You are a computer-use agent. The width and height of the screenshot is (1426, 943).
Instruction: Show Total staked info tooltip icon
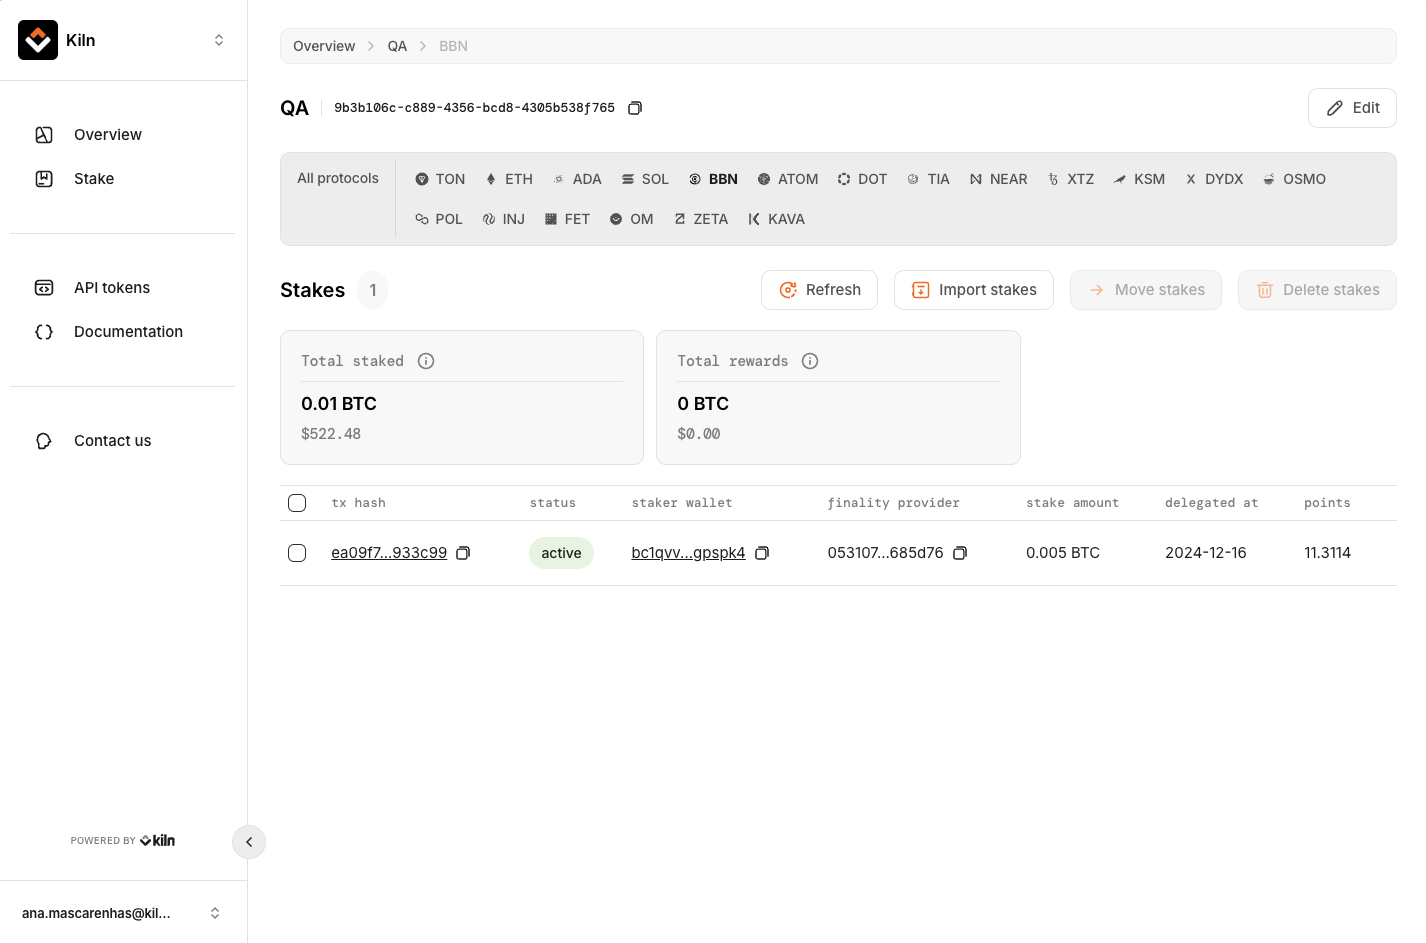pos(426,361)
